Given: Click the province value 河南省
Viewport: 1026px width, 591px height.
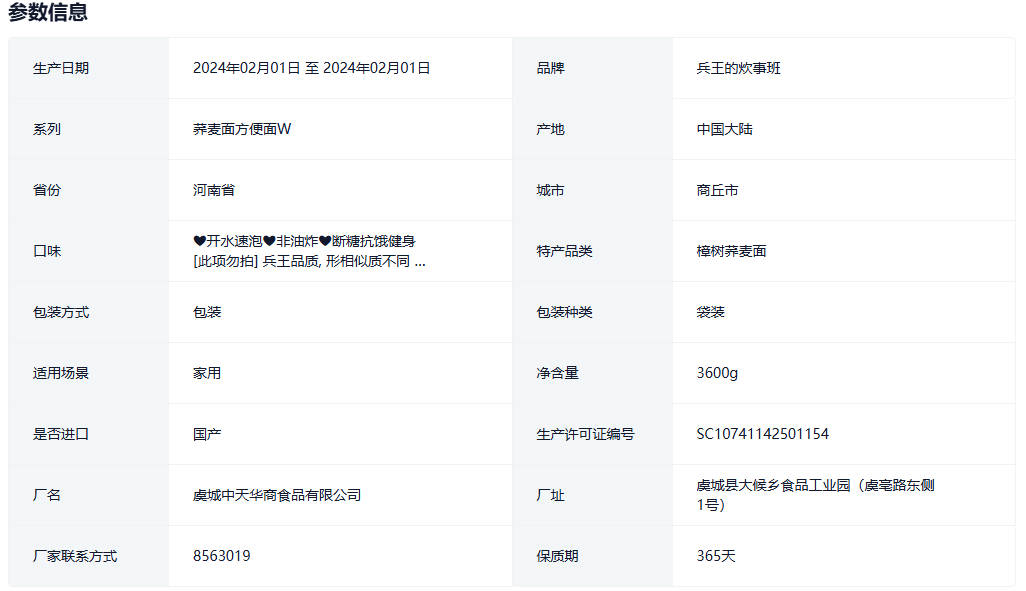Looking at the screenshot, I should (214, 190).
